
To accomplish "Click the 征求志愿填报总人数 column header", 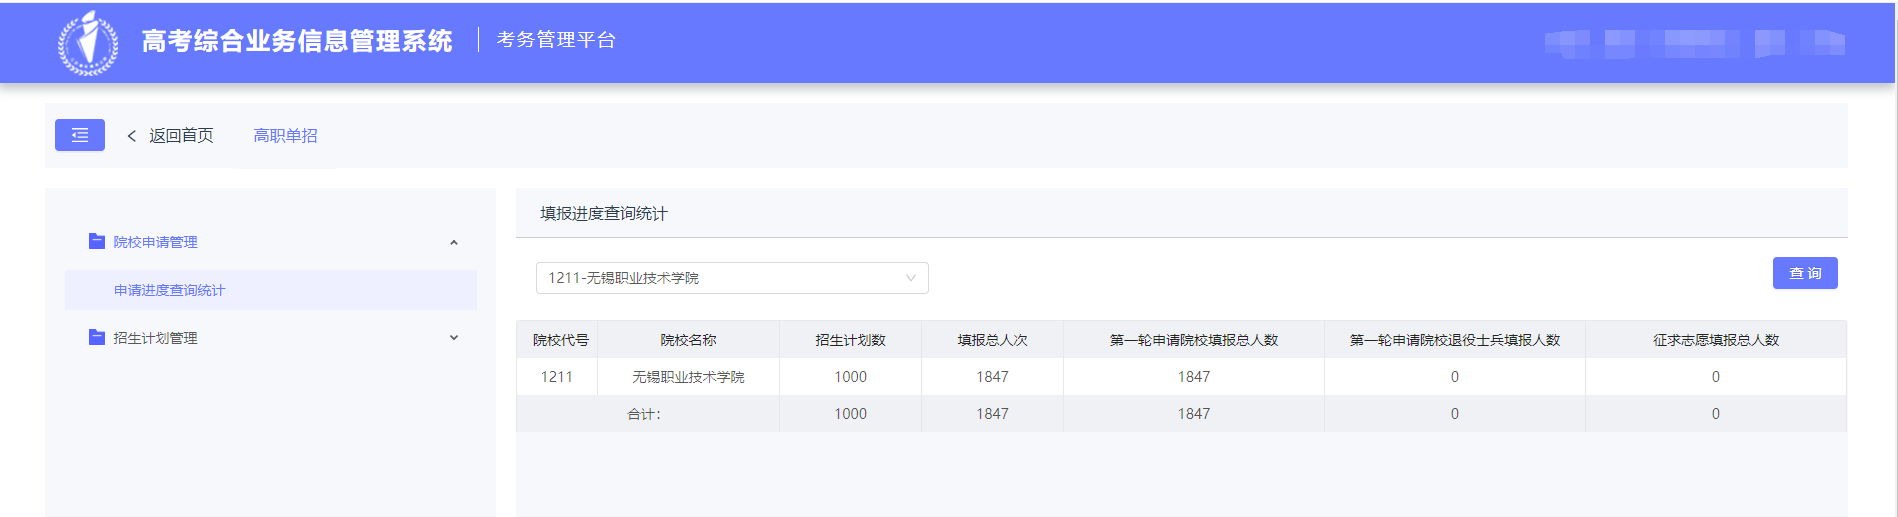I will 1715,340.
